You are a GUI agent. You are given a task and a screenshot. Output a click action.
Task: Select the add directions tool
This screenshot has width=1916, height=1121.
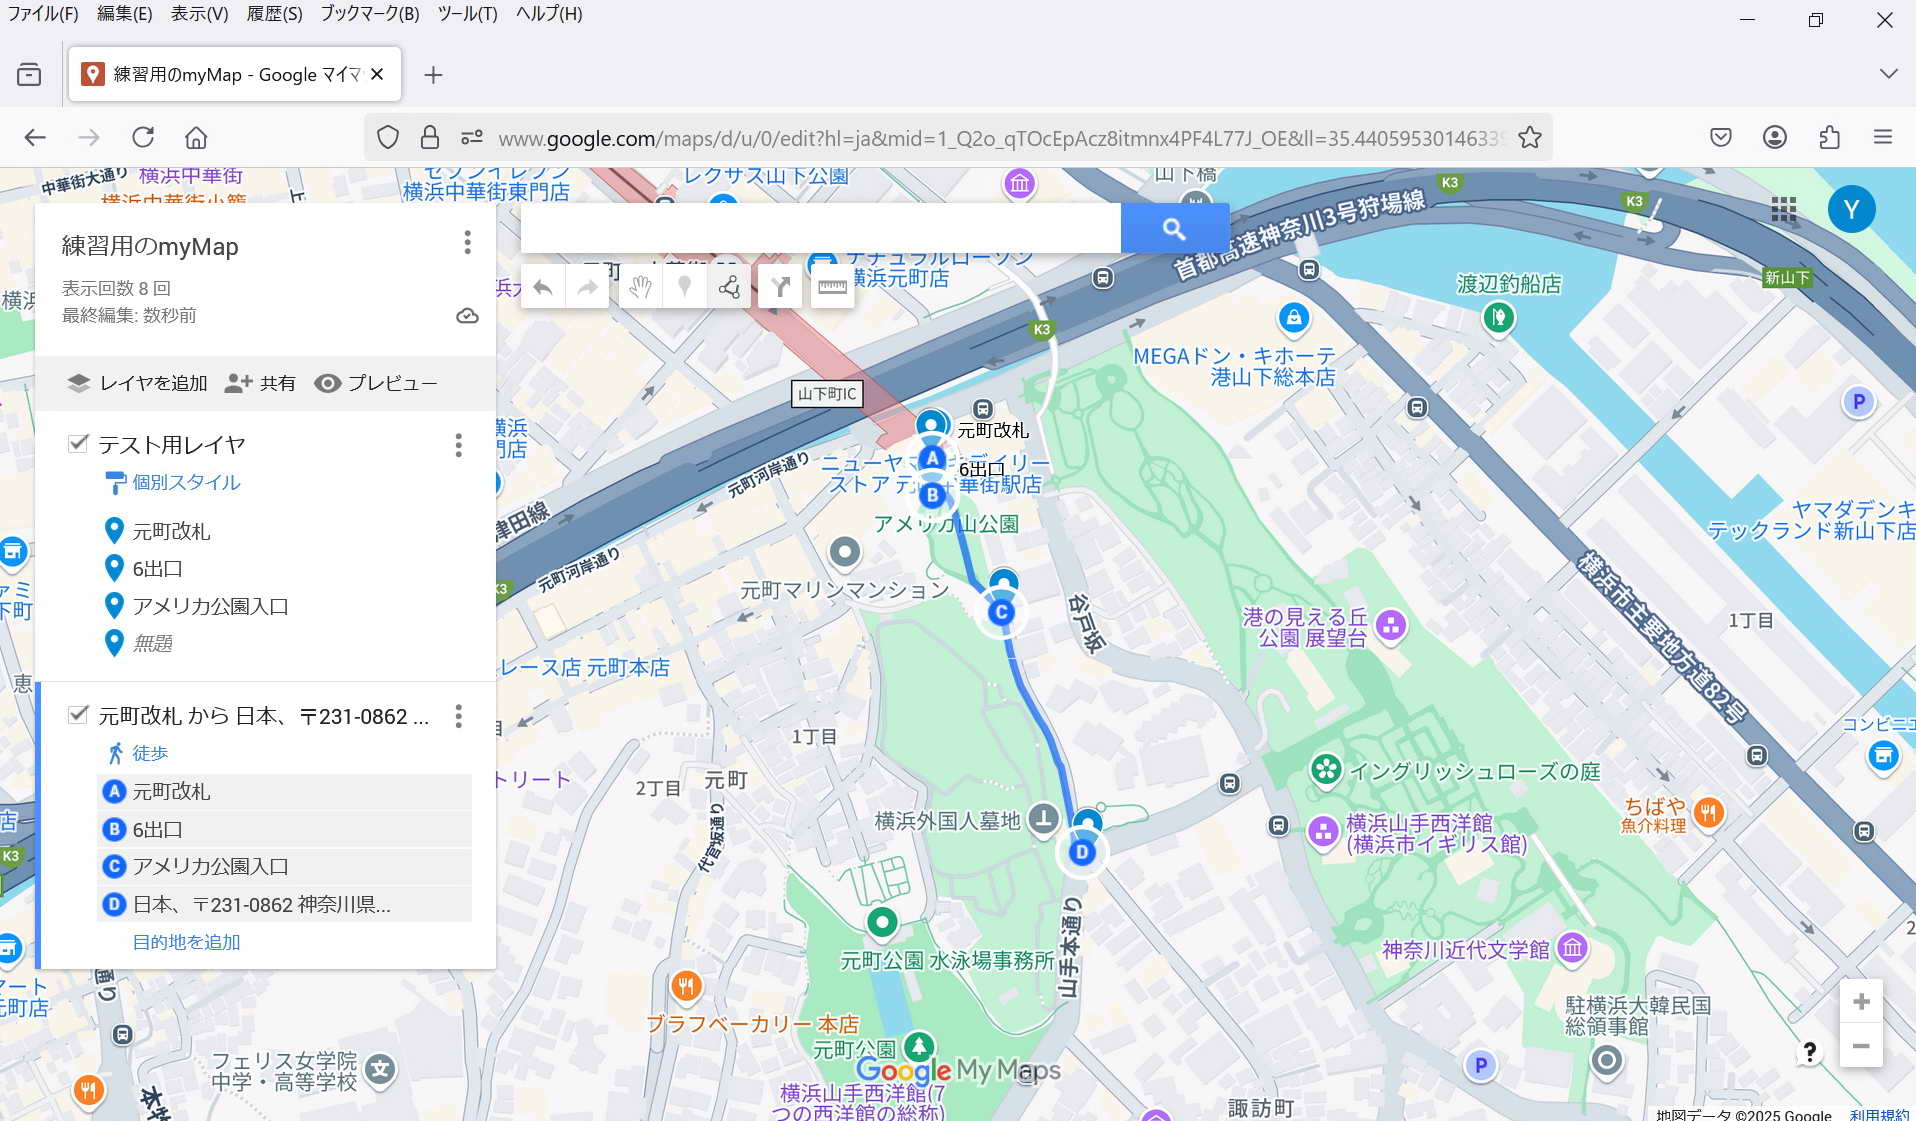780,288
